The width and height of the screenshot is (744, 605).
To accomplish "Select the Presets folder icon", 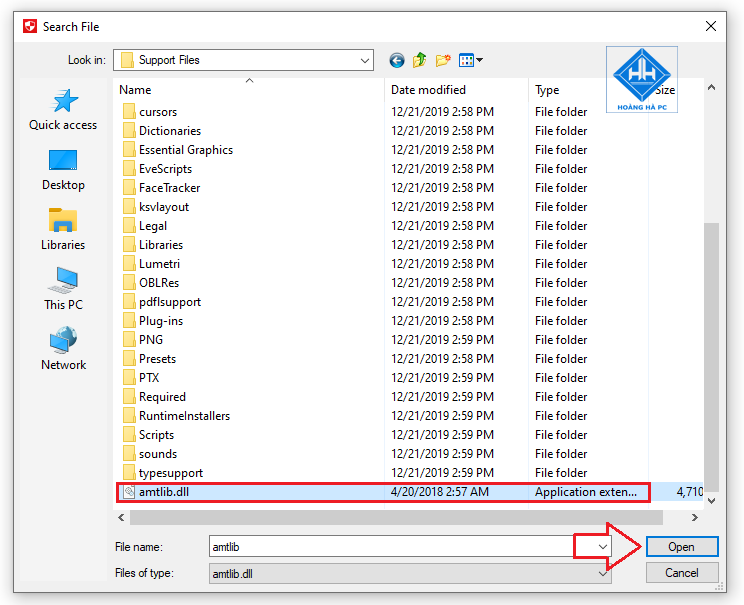I will (129, 359).
